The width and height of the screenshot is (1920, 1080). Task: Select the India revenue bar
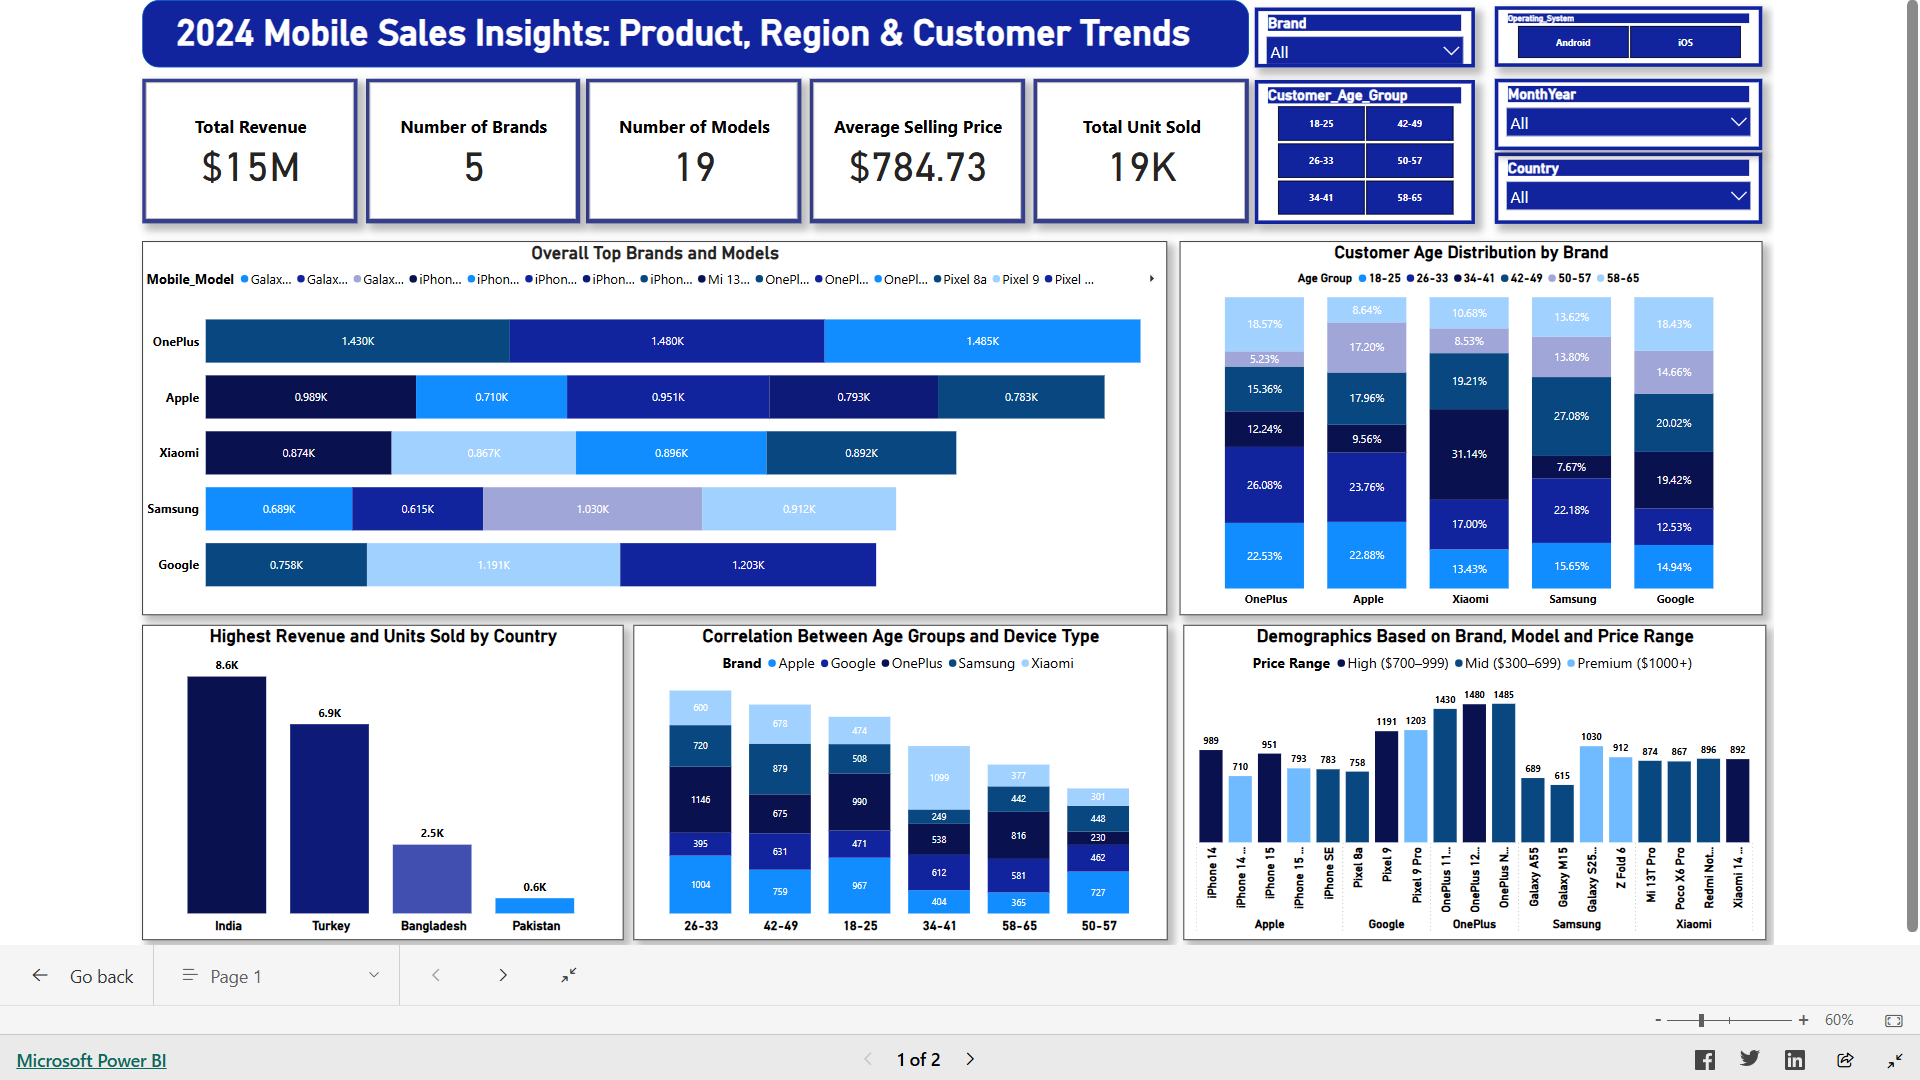[x=227, y=795]
